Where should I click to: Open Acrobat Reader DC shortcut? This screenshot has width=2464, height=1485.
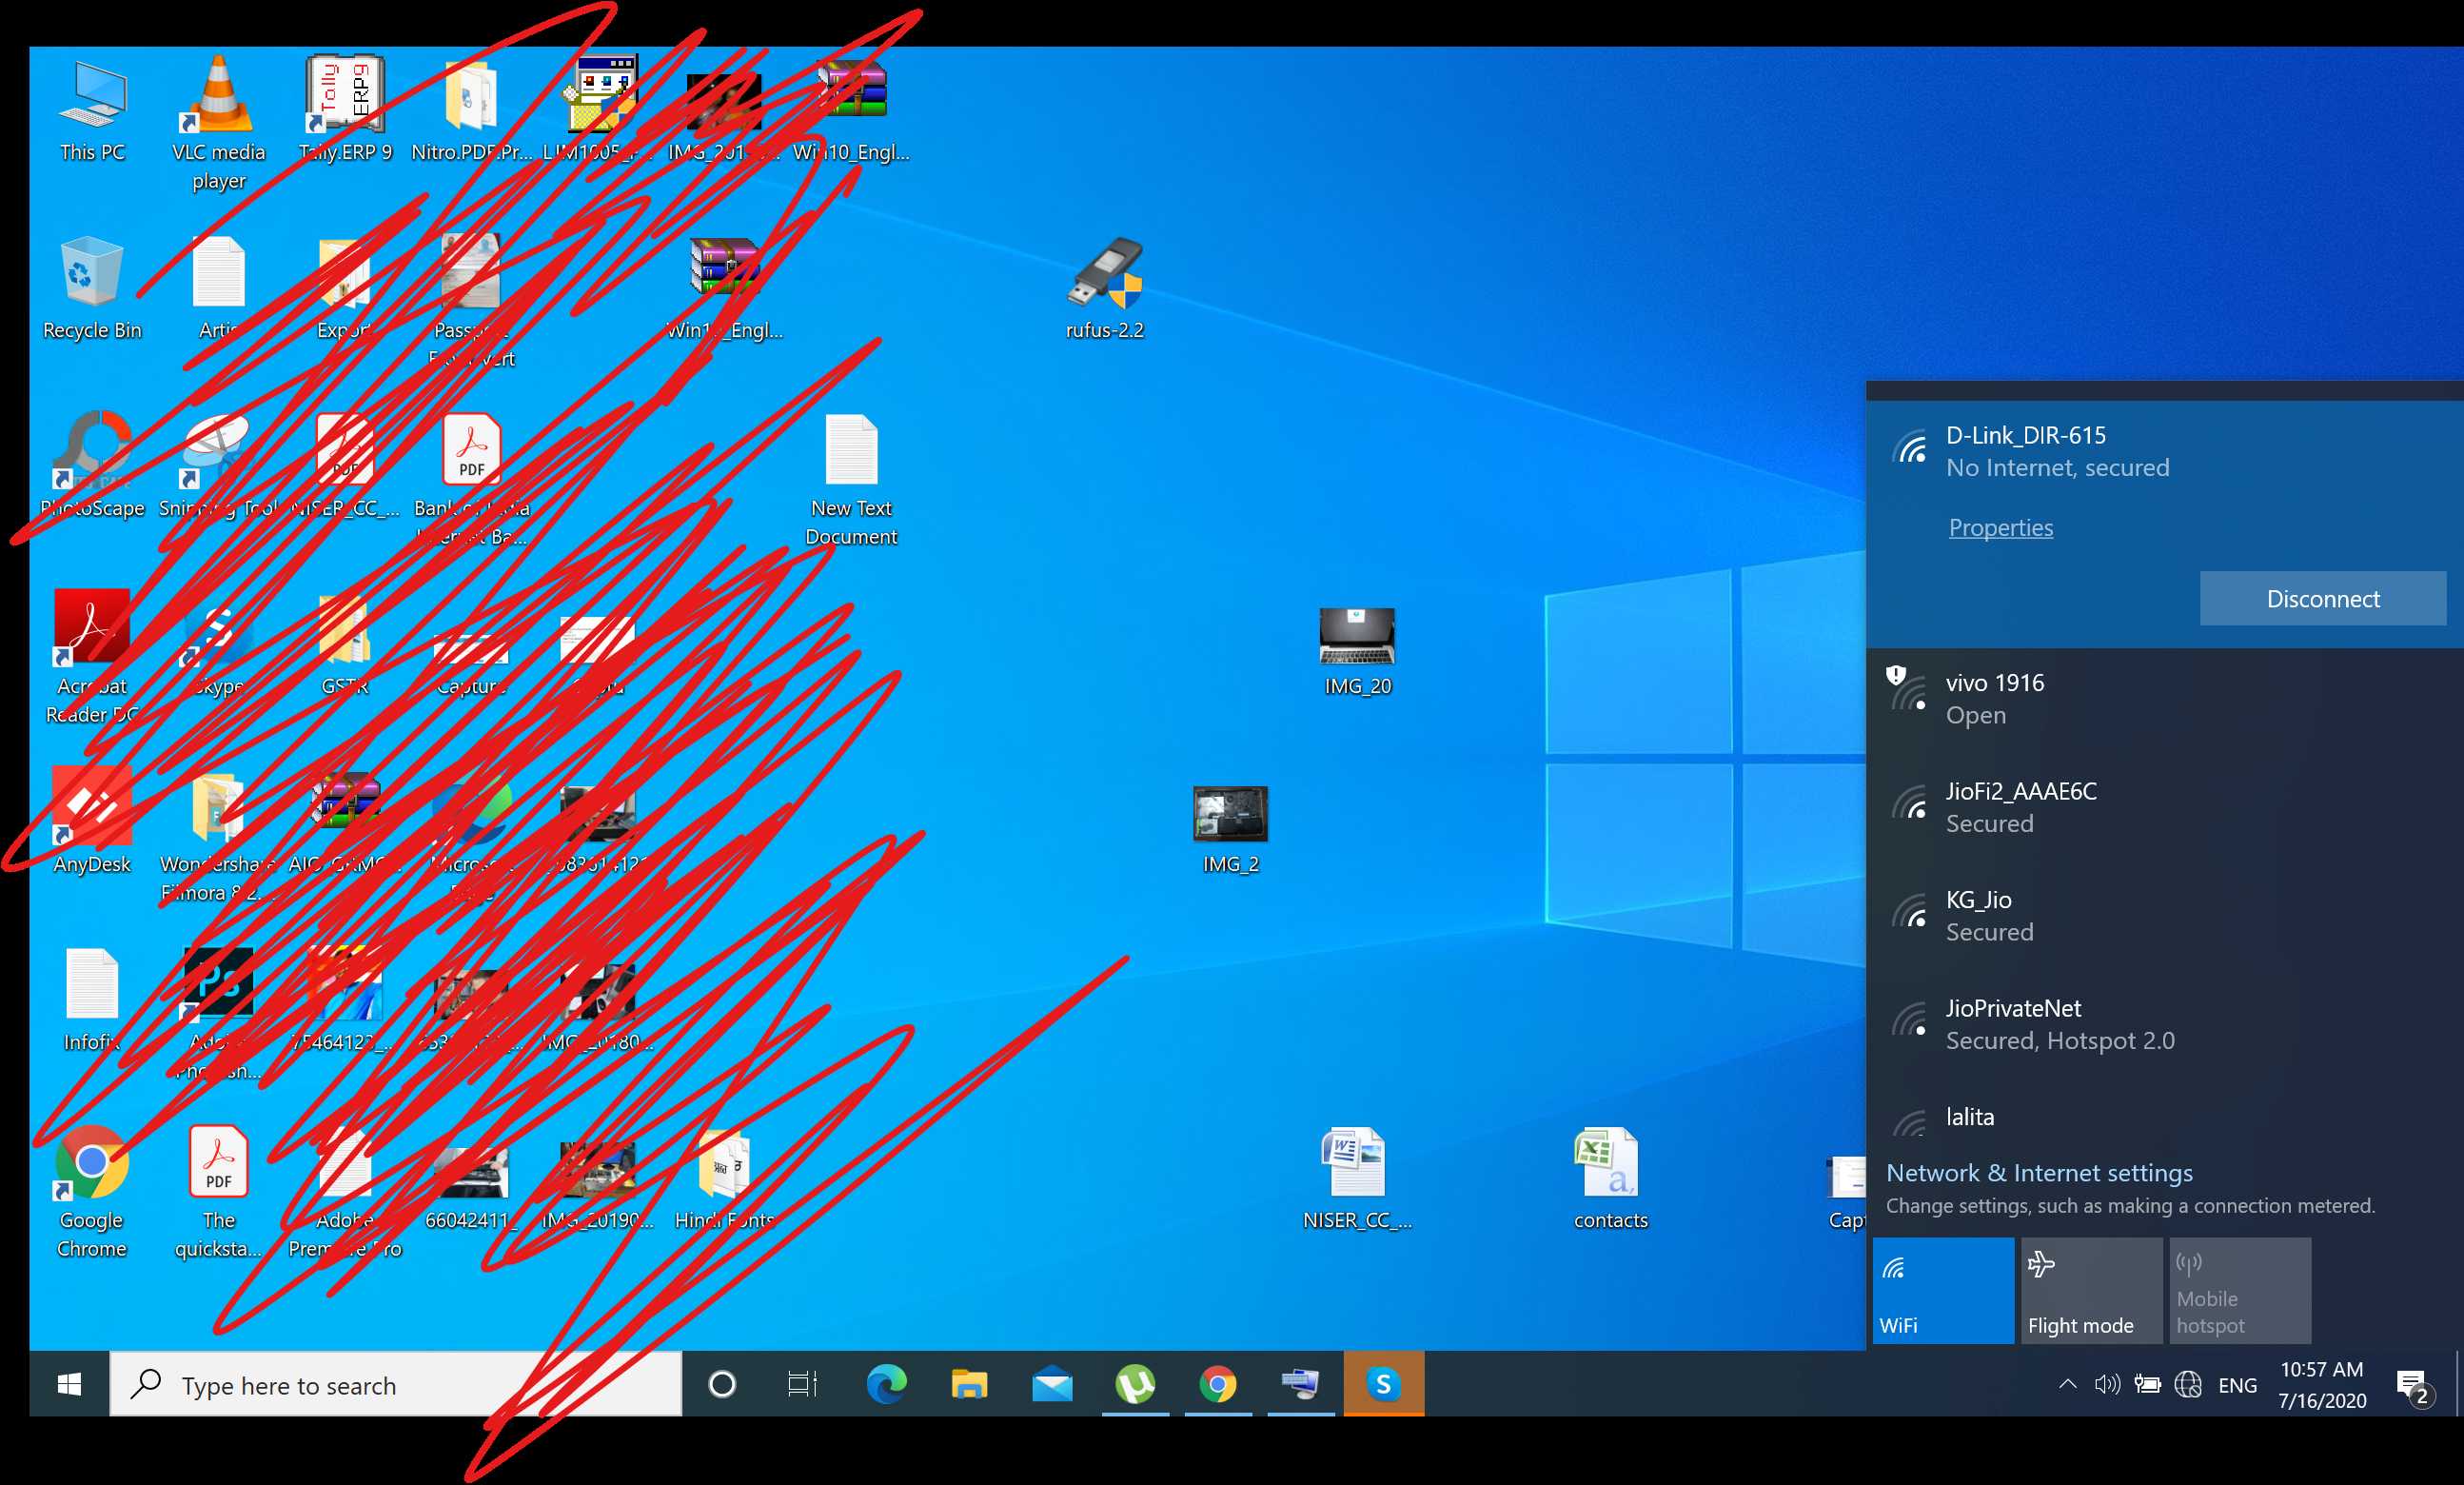point(92,656)
